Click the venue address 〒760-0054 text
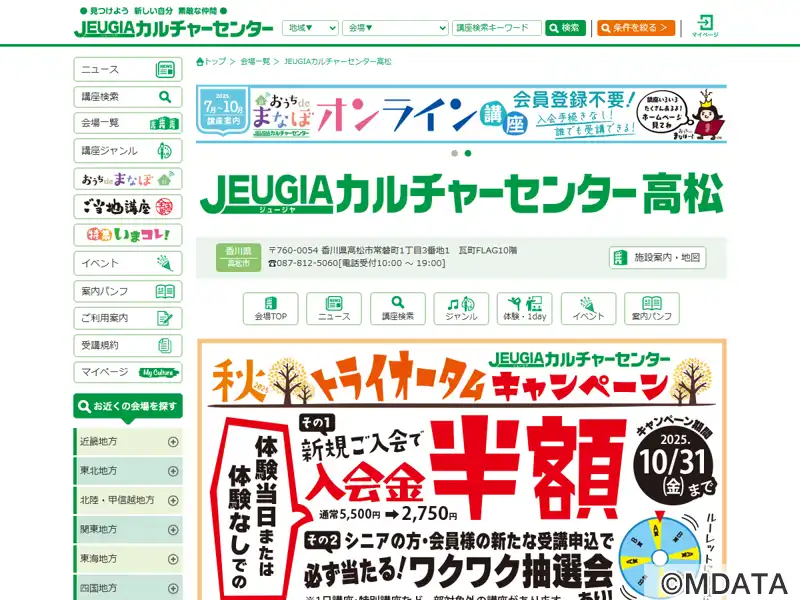Viewport: 800px width, 600px height. (393, 251)
